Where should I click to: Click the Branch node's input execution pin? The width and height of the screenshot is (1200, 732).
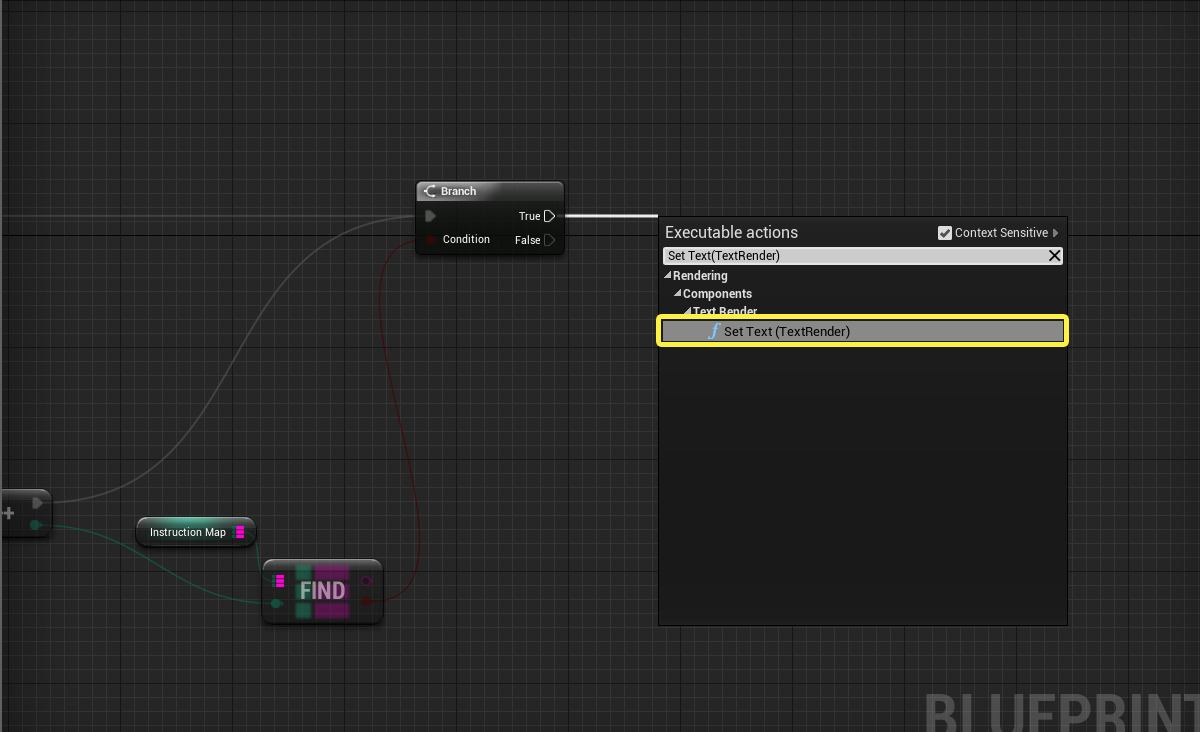click(x=430, y=216)
